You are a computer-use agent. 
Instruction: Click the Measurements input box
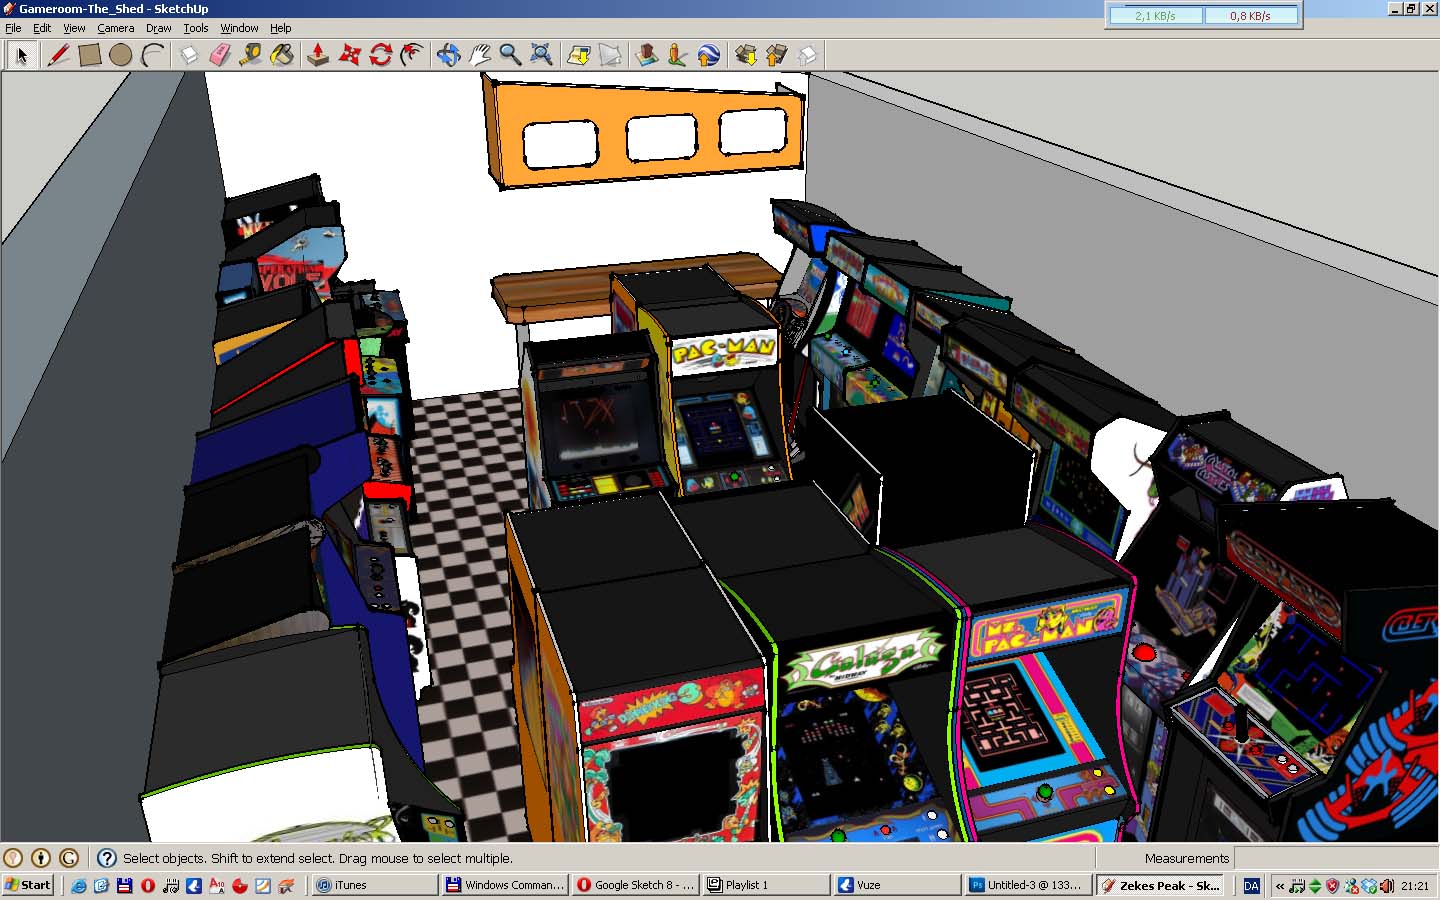click(1335, 858)
